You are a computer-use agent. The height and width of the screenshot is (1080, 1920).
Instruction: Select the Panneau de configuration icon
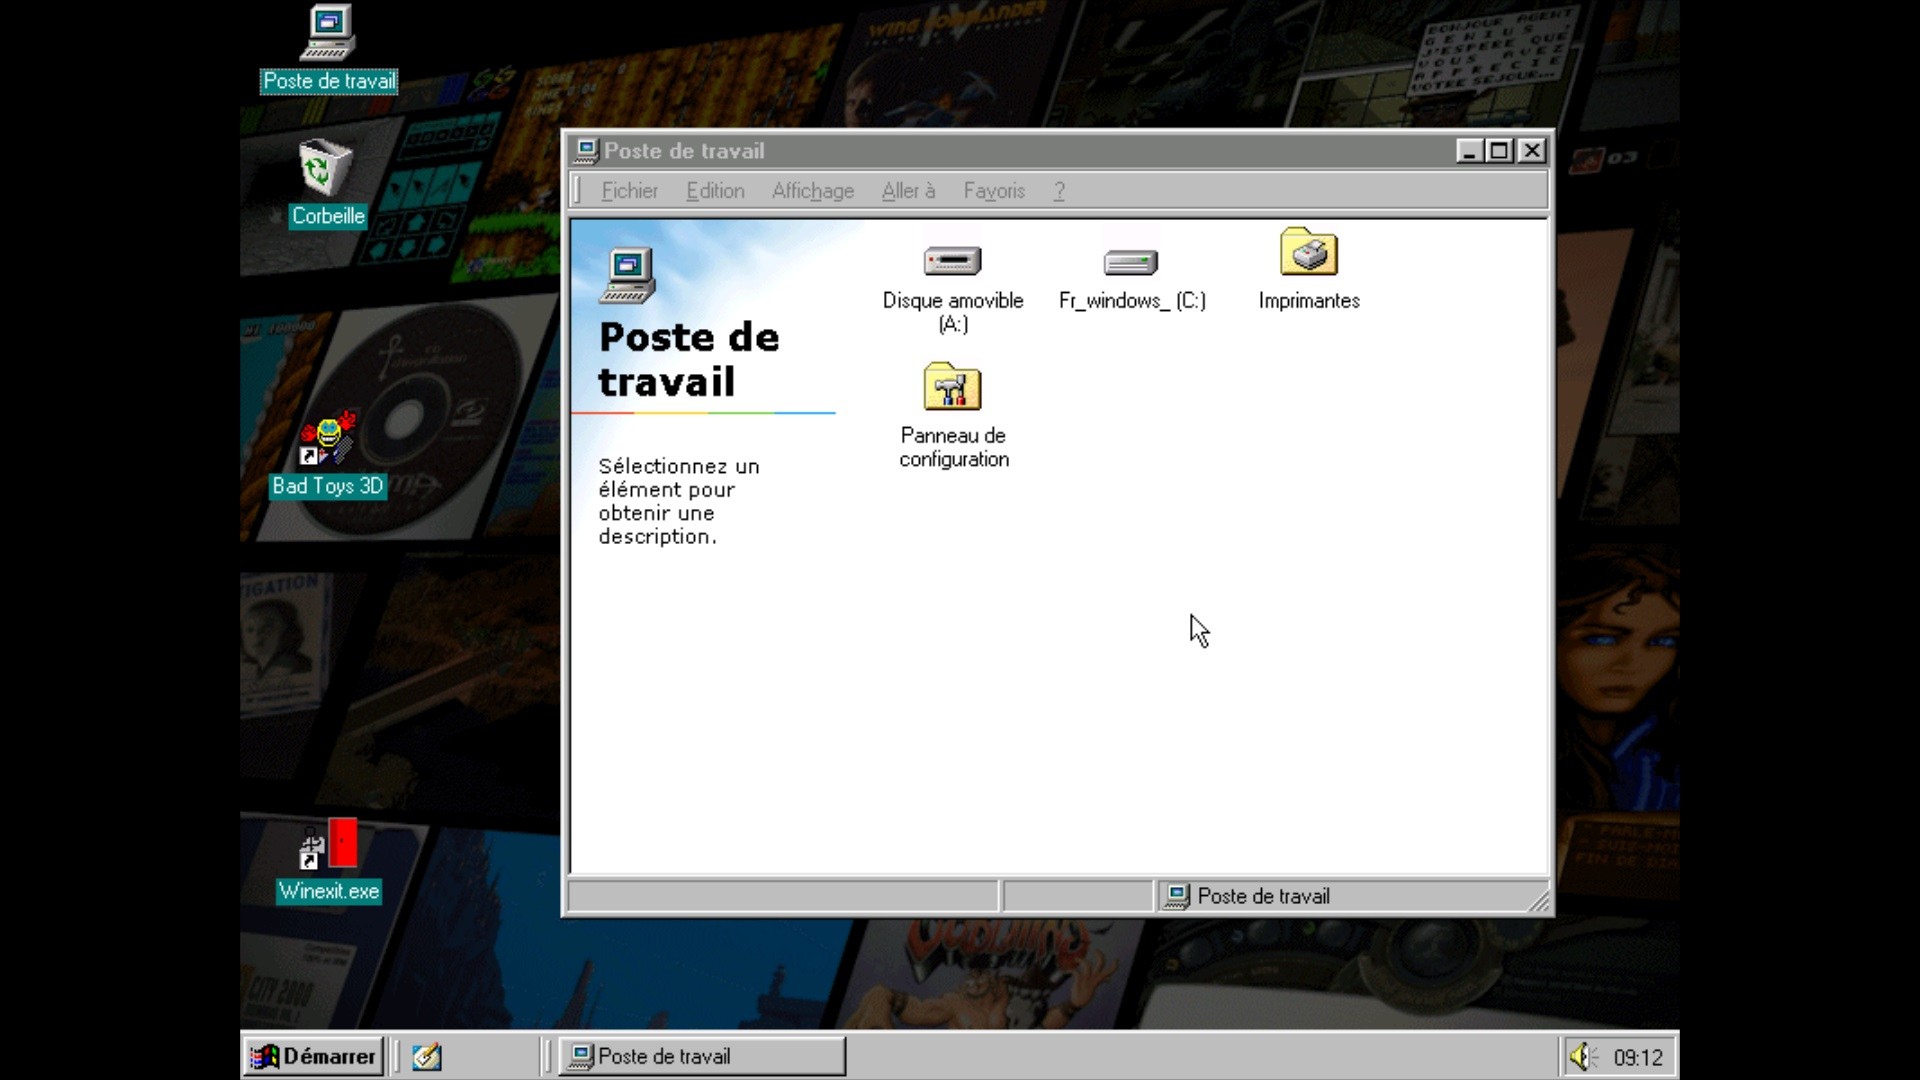[x=952, y=387]
